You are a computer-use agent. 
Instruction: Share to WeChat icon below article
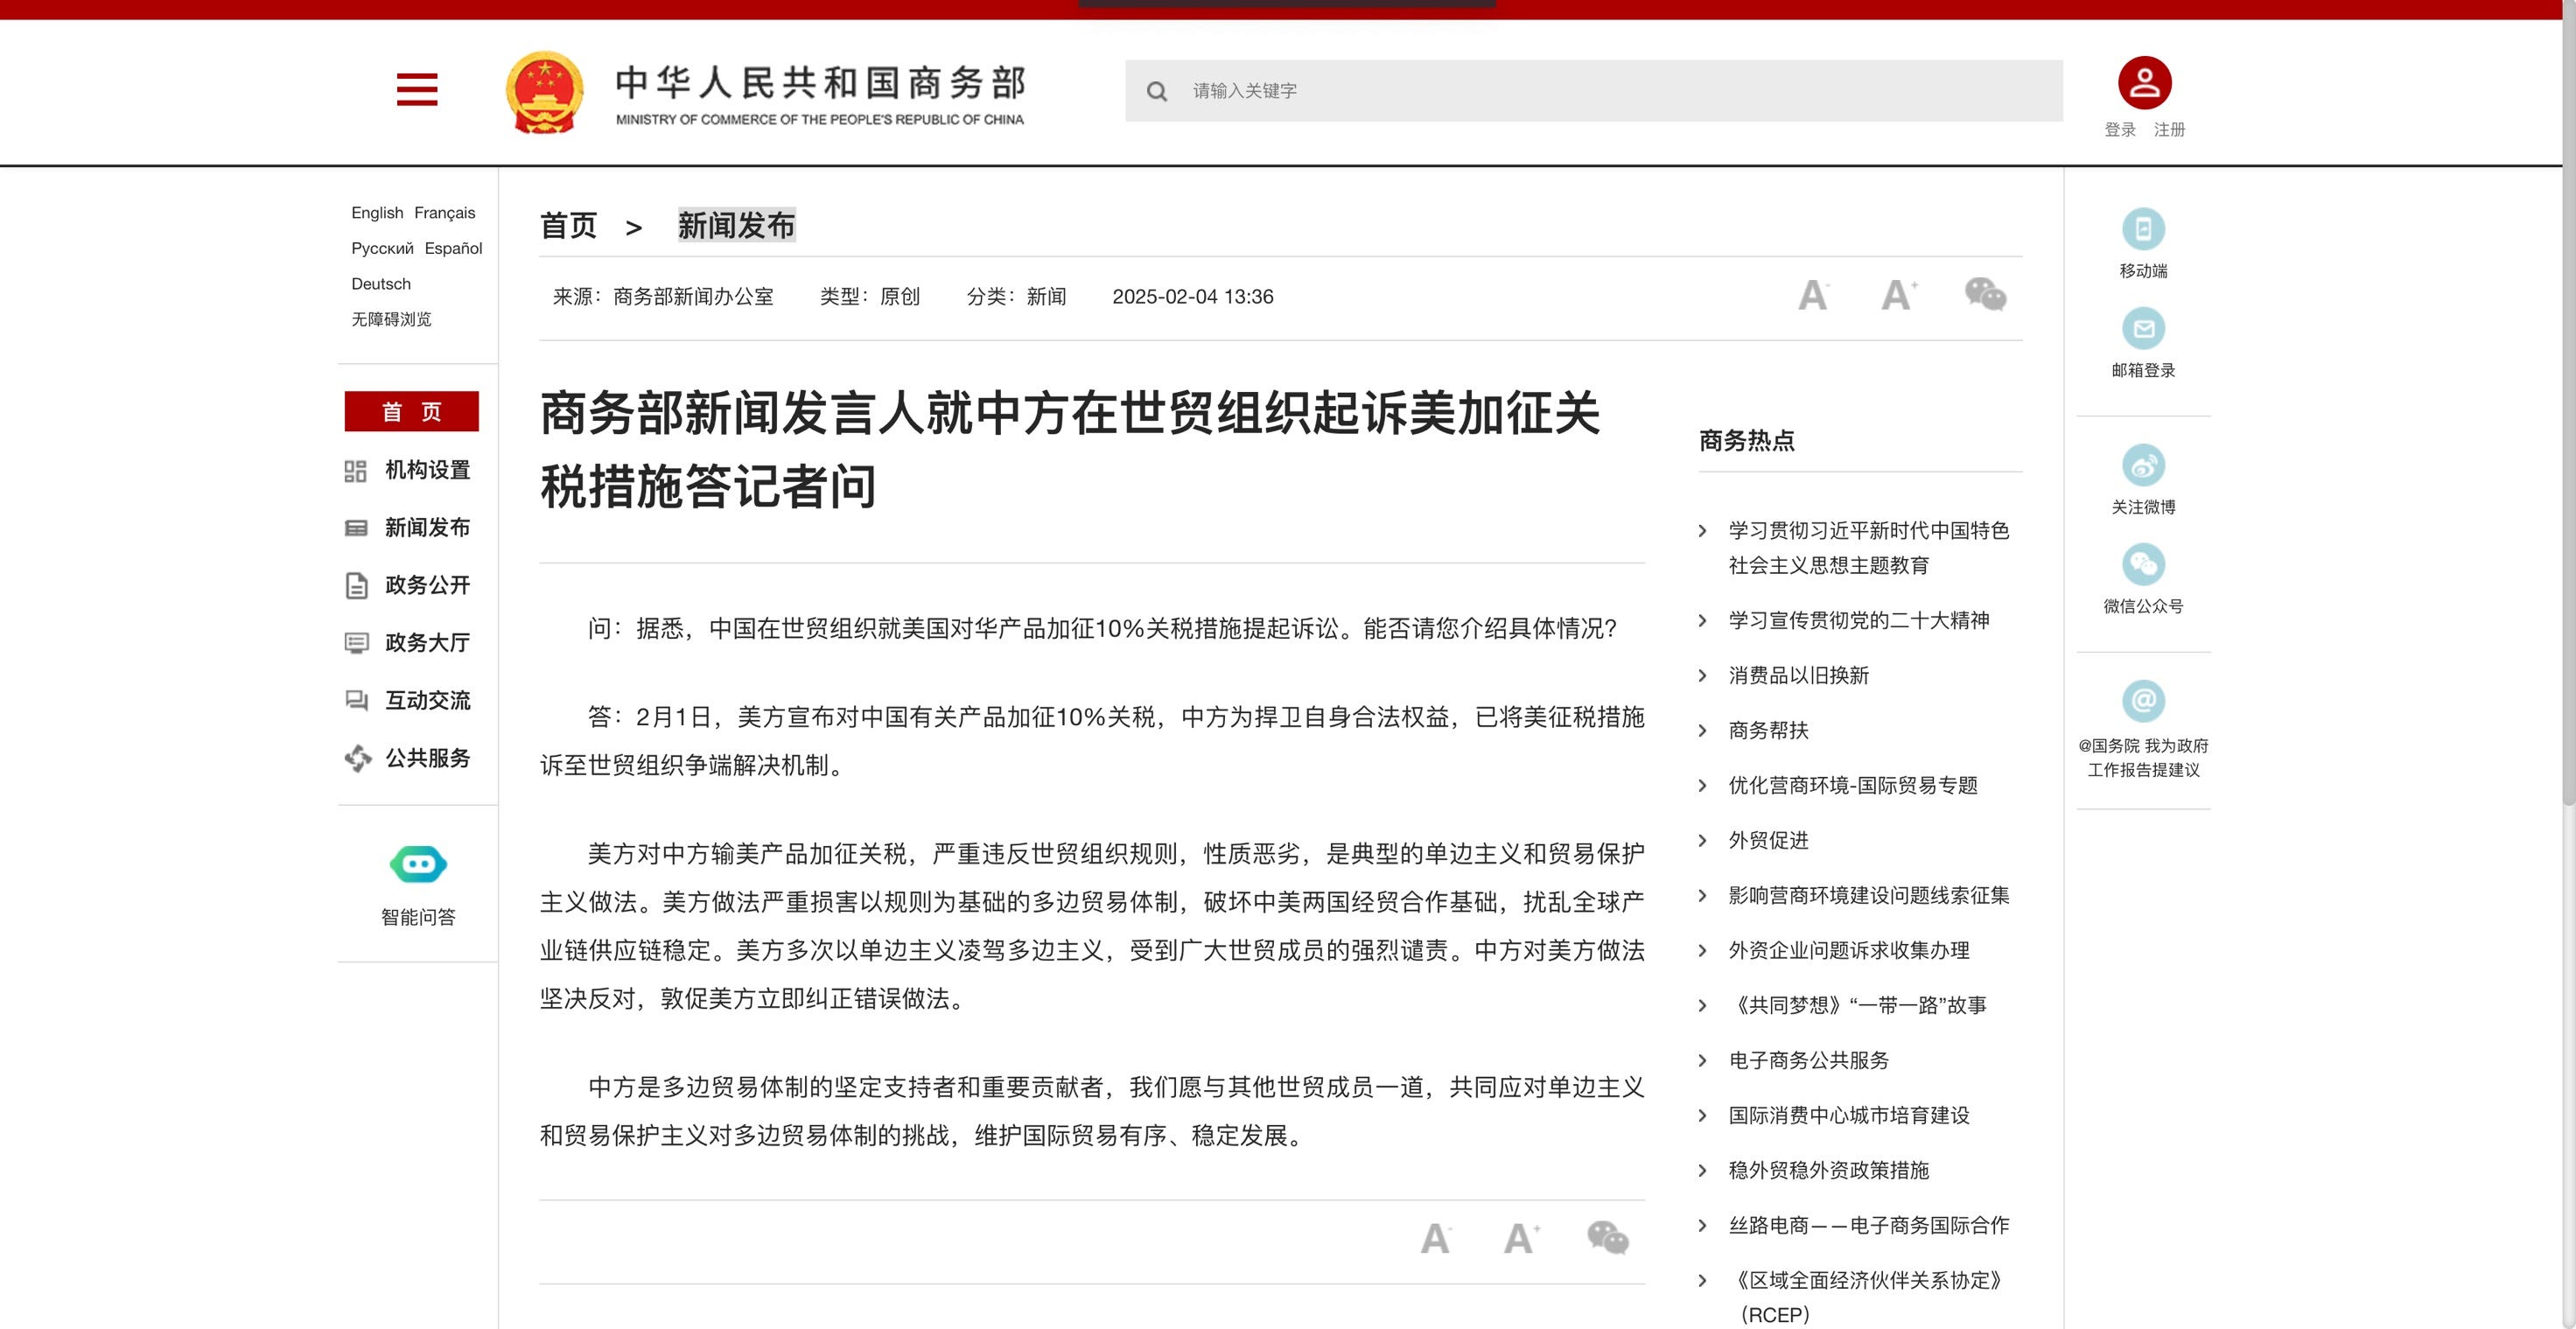[x=1608, y=1238]
